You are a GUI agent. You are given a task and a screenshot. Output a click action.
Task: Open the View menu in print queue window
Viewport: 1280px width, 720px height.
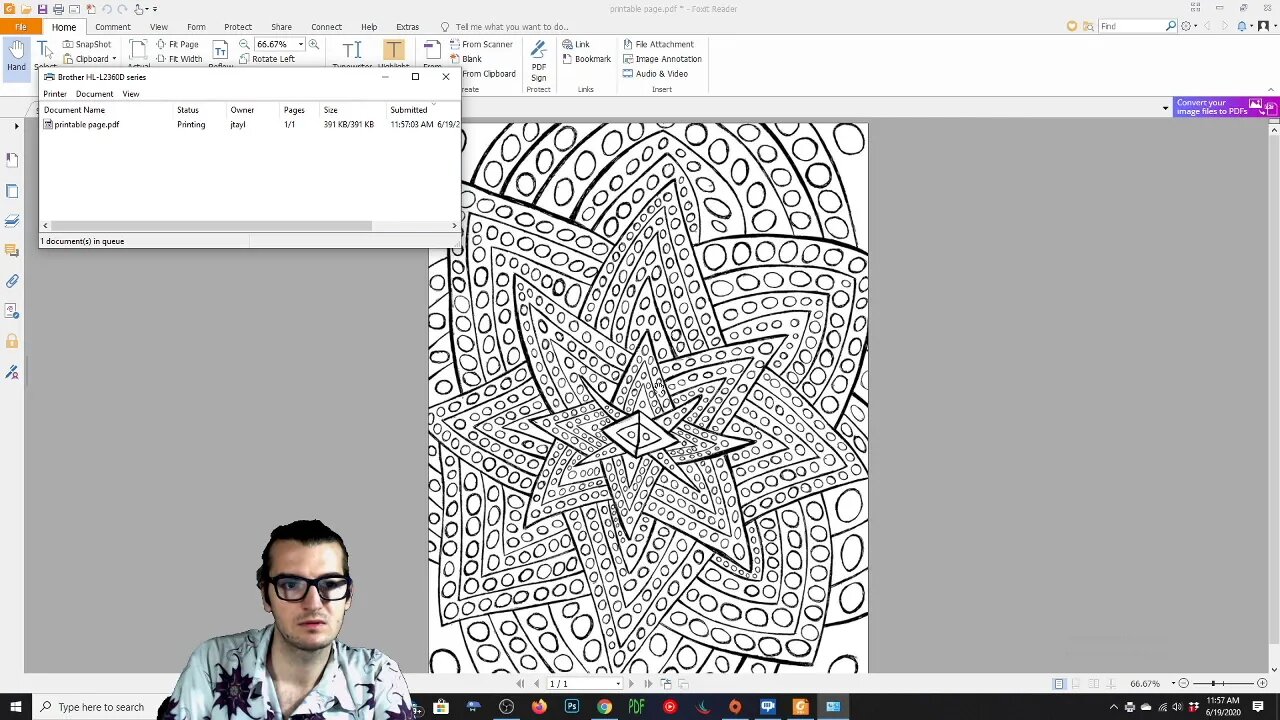point(131,94)
